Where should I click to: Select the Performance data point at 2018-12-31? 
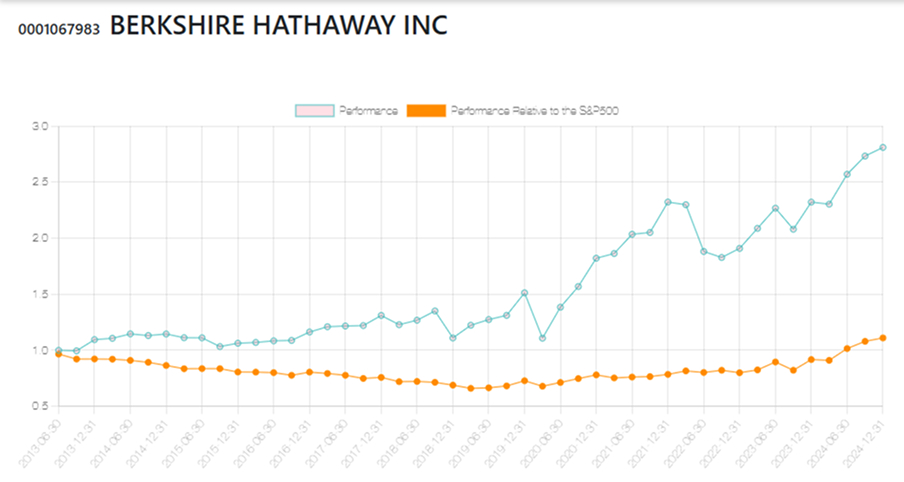pos(453,338)
